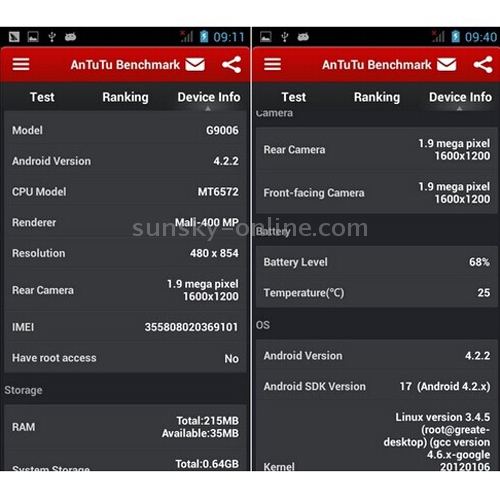Select the Android SDK Version row
The width and height of the screenshot is (500, 500).
point(377,386)
